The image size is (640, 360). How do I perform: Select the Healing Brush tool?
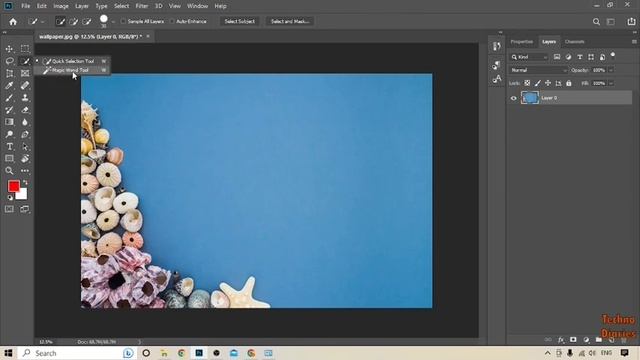[x=25, y=86]
